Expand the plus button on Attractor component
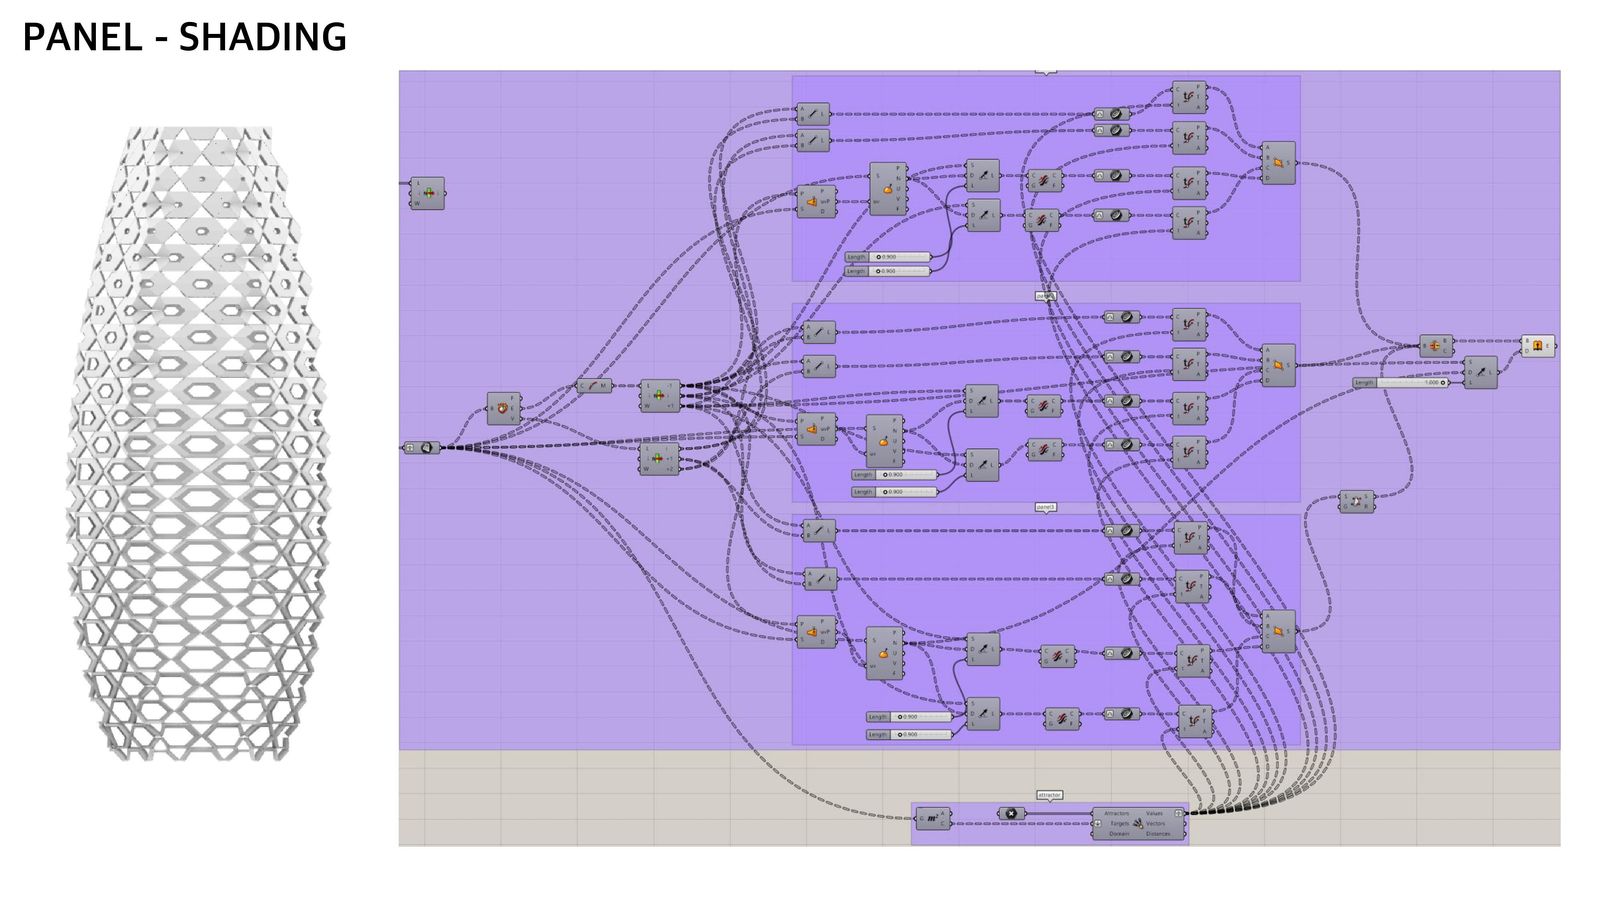 (1098, 824)
